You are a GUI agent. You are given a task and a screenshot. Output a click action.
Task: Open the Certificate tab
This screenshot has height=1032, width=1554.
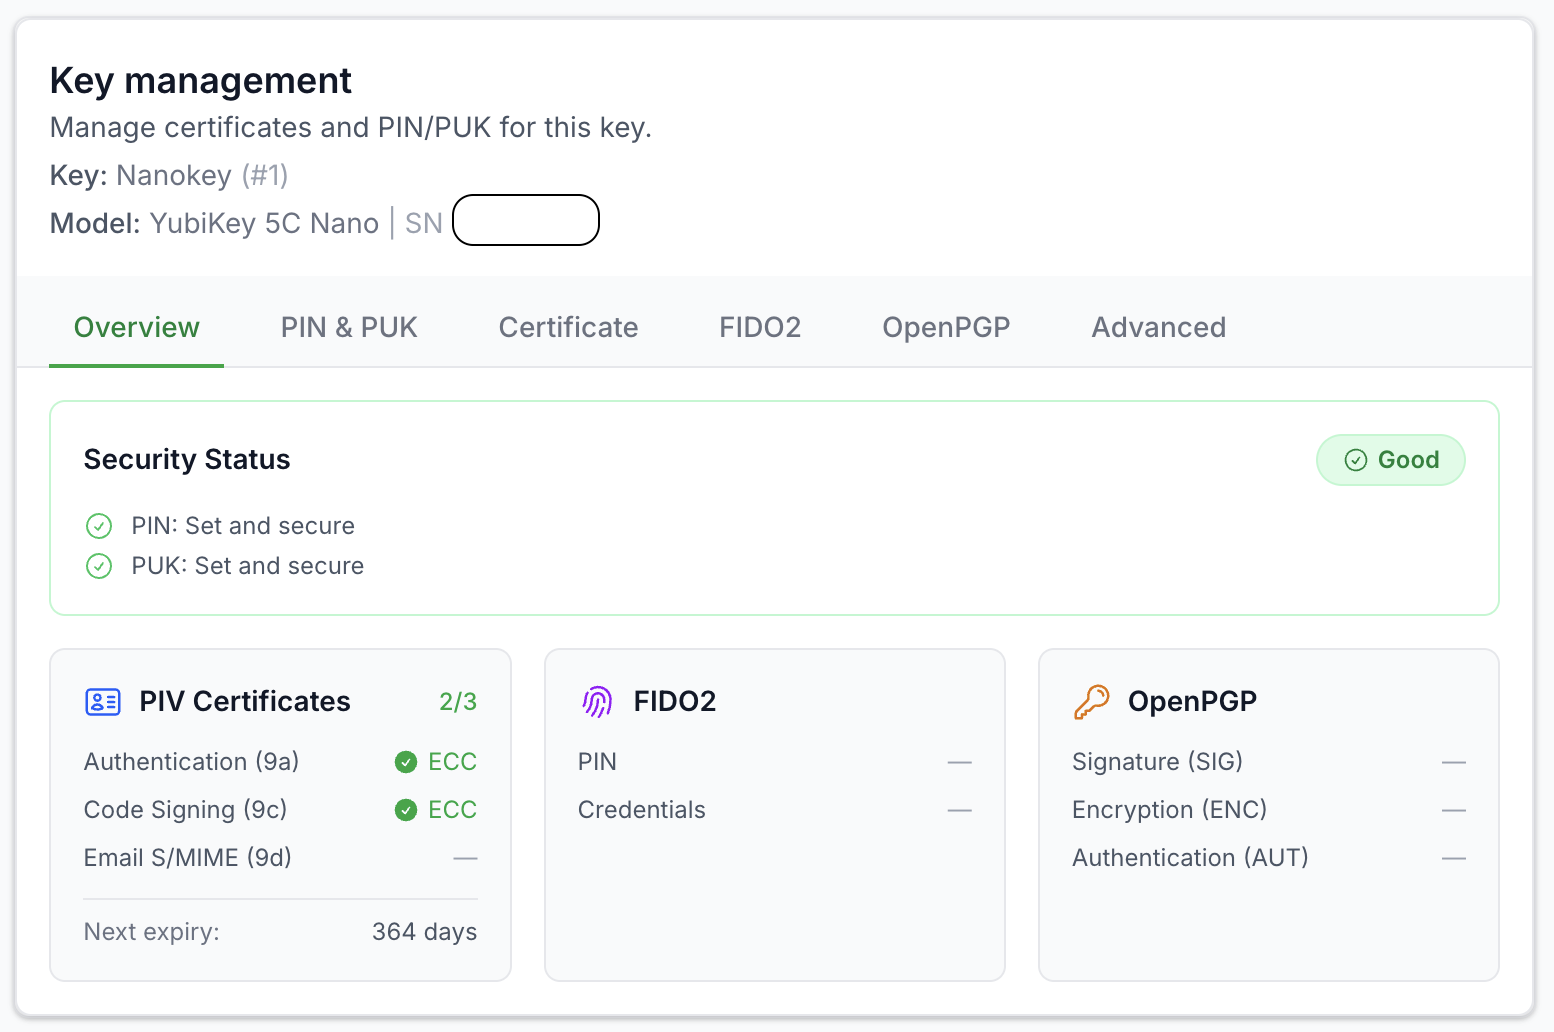568,327
